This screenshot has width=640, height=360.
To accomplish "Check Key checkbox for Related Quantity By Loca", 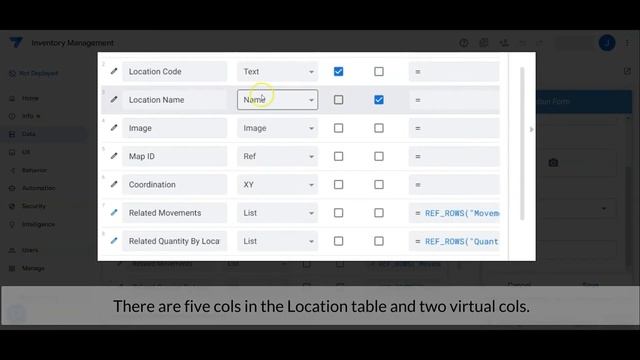I will 338,241.
